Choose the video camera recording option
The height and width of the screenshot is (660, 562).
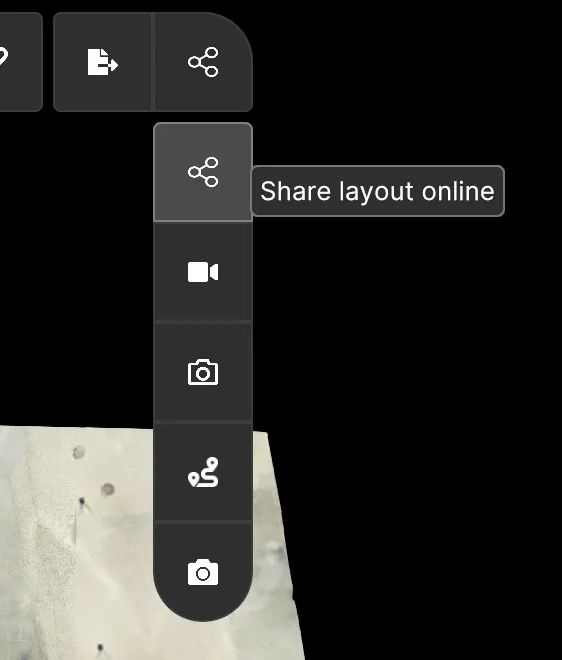click(x=203, y=272)
